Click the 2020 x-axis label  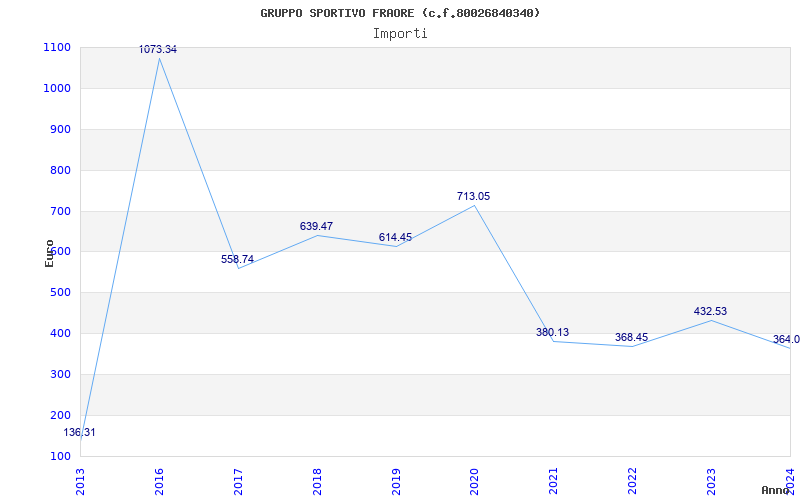click(474, 481)
